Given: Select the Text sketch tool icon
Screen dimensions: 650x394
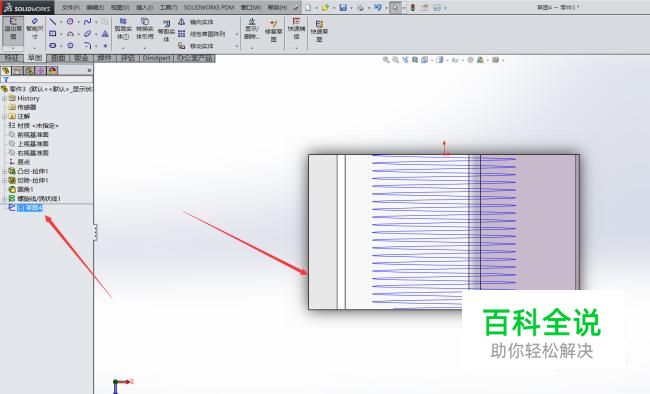Looking at the screenshot, I should (105, 34).
